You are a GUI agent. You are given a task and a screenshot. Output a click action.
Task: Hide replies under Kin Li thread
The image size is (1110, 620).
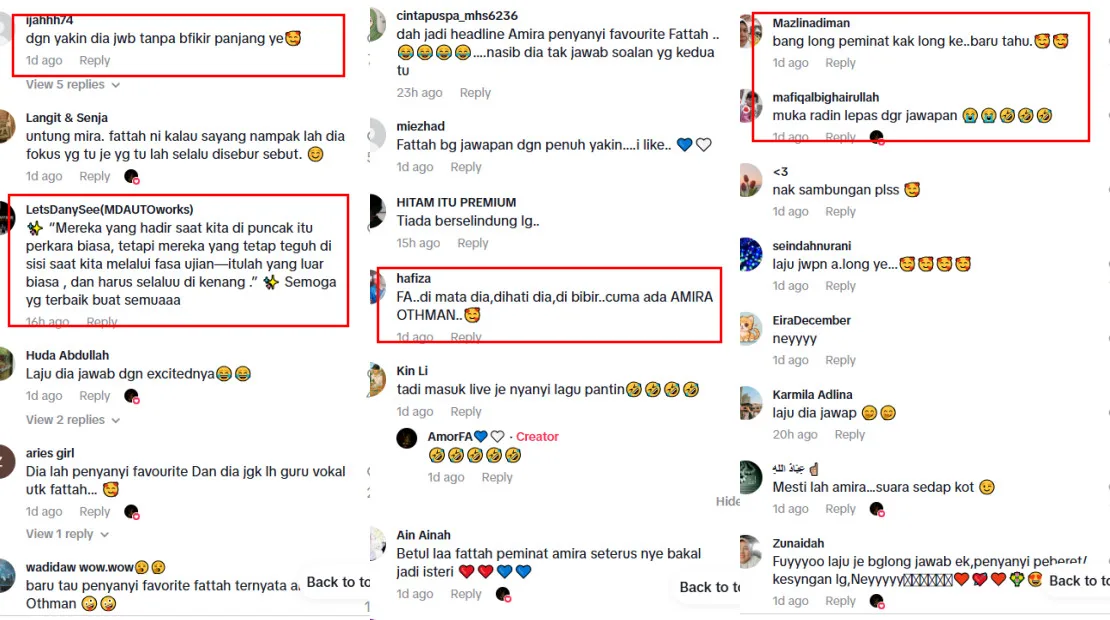pos(728,501)
